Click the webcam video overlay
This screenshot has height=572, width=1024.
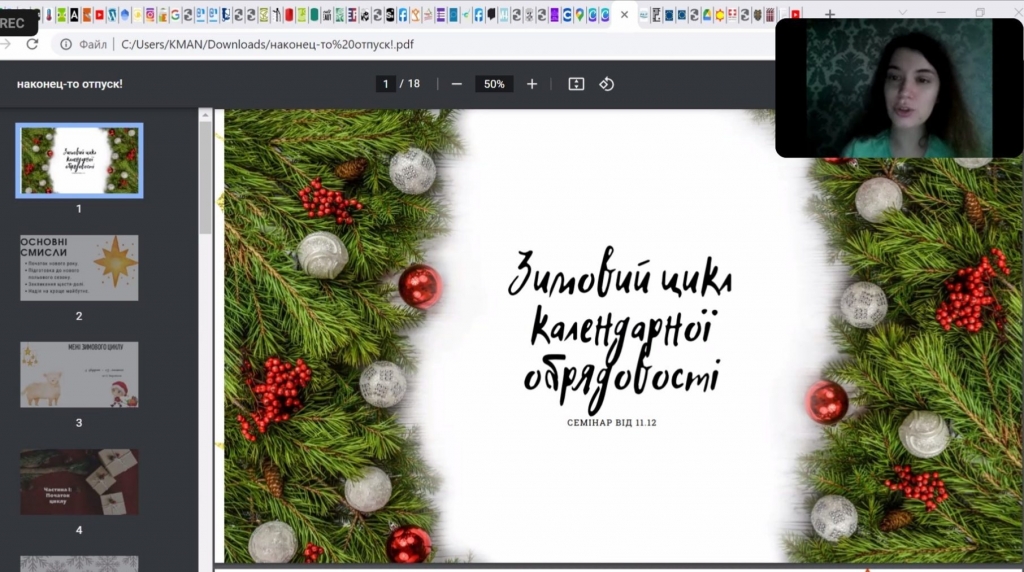coord(898,88)
